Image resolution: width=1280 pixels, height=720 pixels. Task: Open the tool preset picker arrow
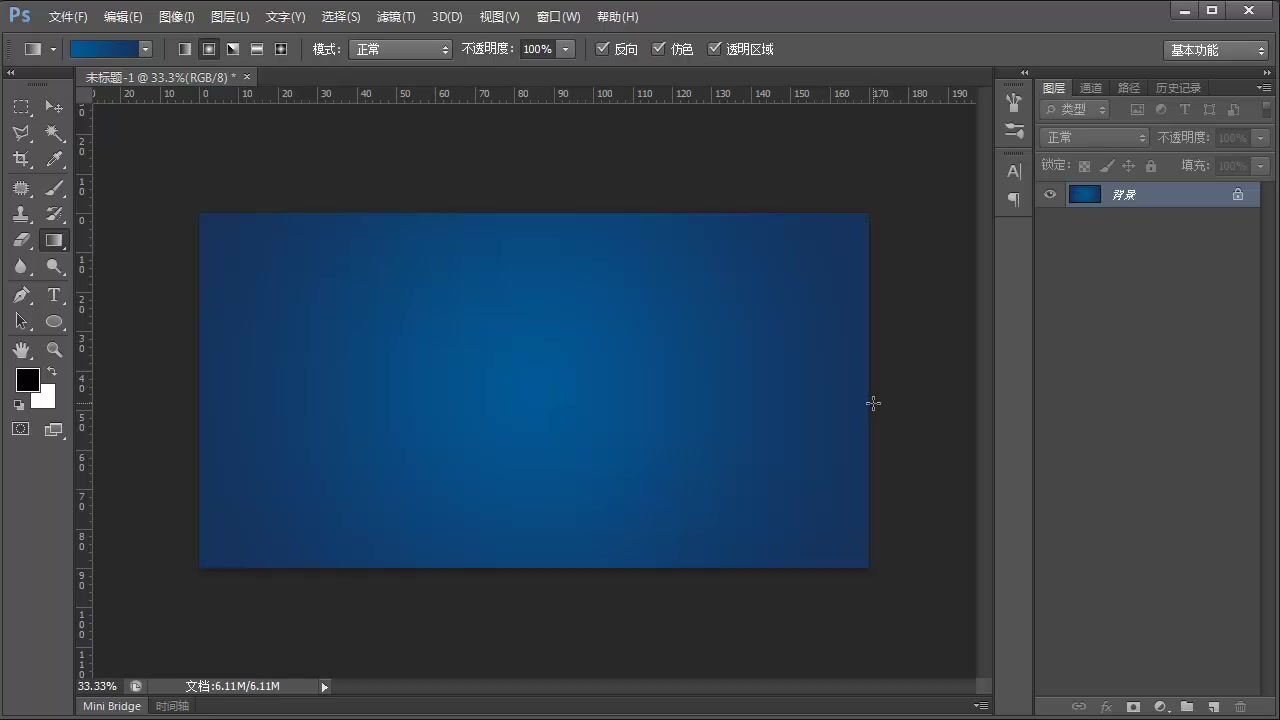coord(53,49)
